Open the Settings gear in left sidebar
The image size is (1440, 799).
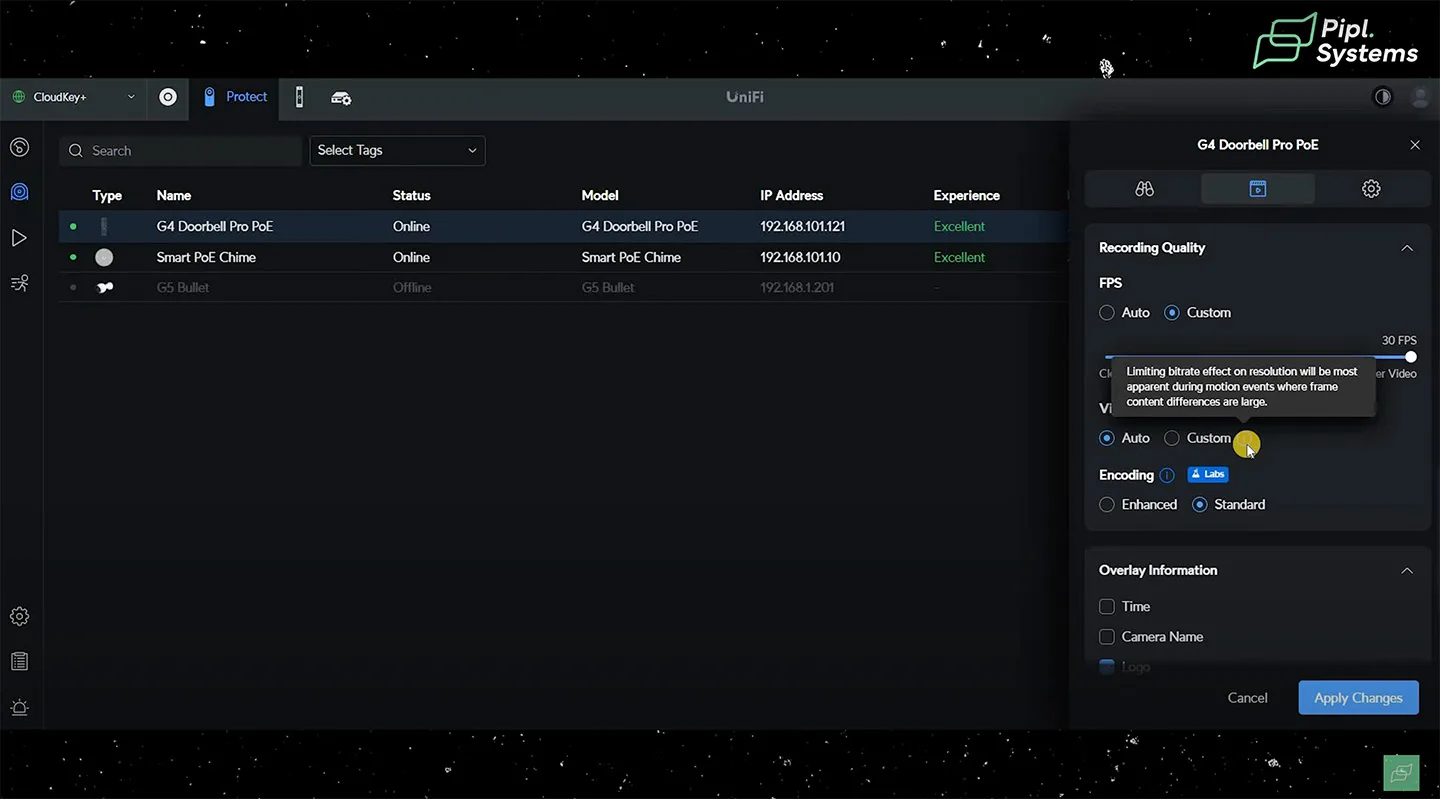point(19,616)
